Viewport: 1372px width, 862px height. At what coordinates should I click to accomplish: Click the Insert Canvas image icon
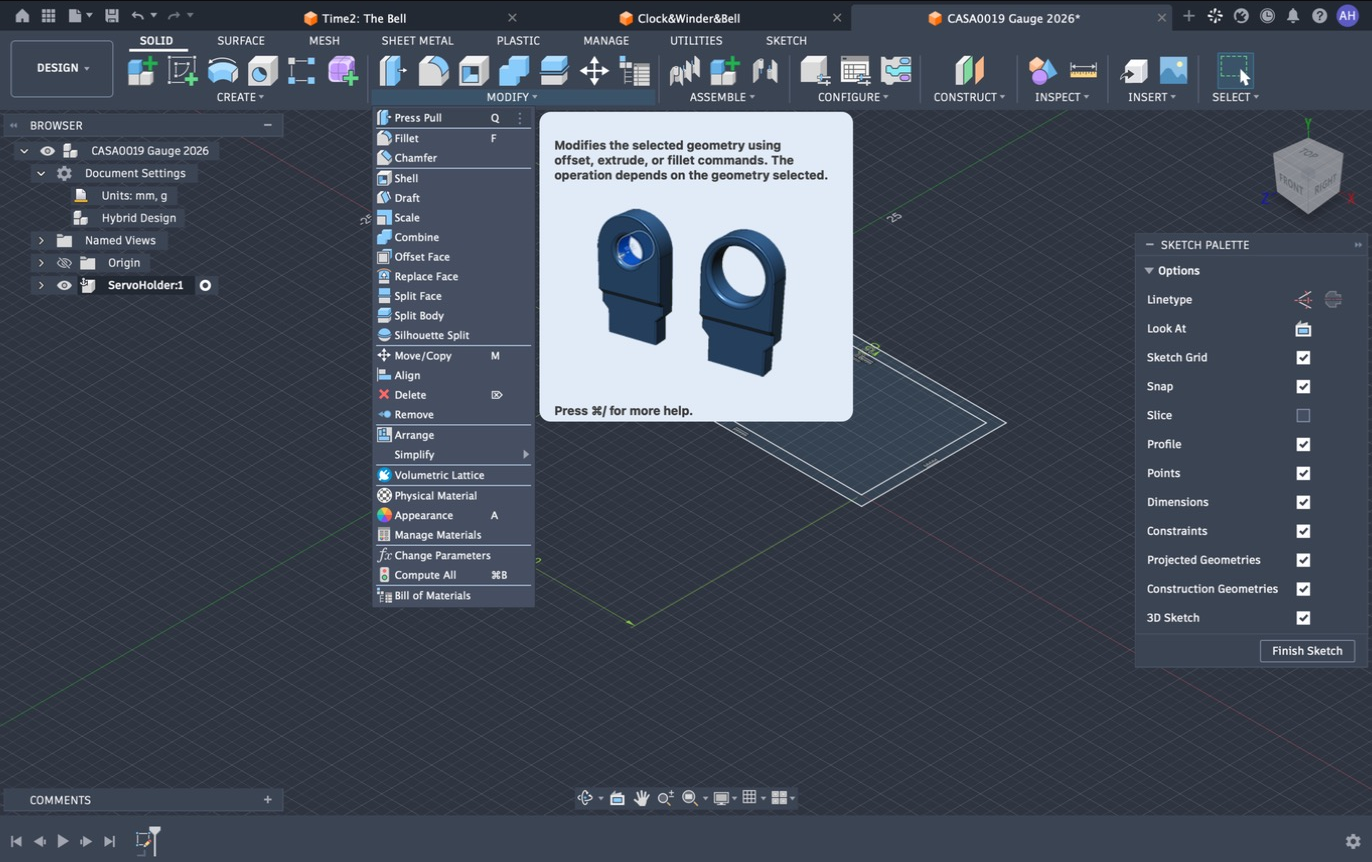[1173, 70]
